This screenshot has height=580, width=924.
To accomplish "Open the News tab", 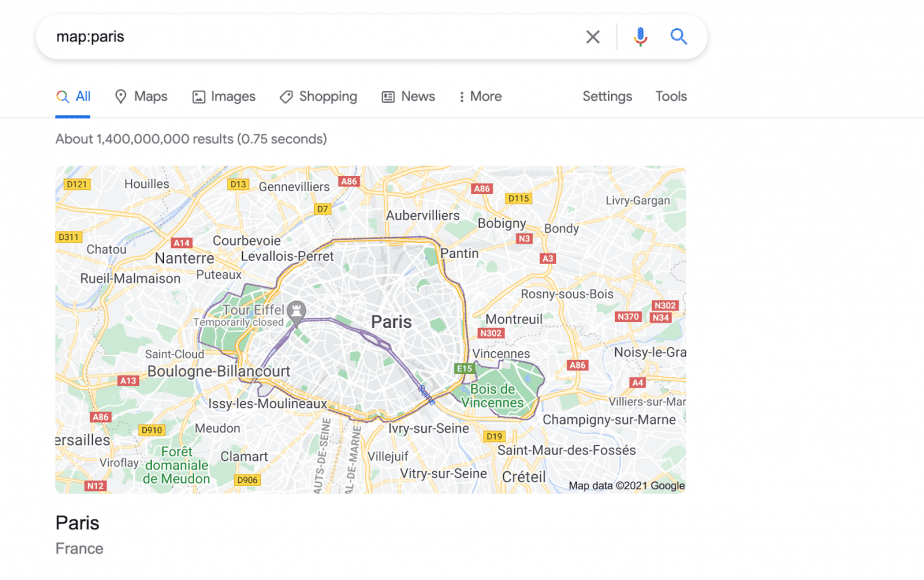I will (408, 97).
